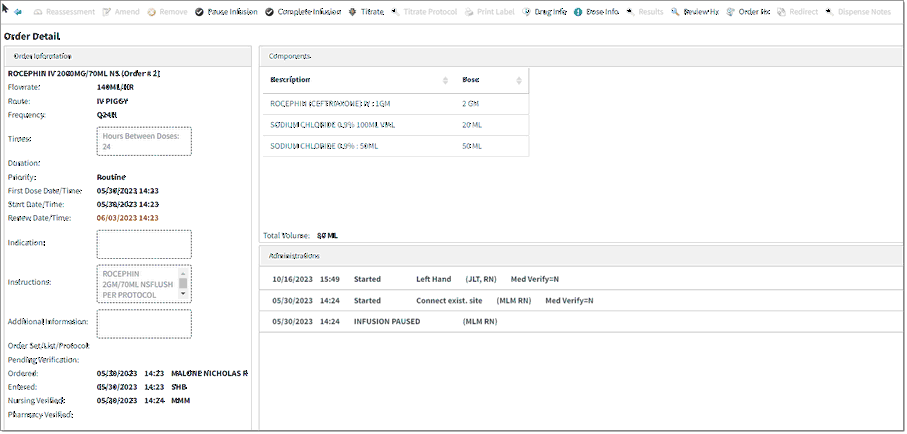
Task: Click the Priority value Routine
Action: [111, 177]
